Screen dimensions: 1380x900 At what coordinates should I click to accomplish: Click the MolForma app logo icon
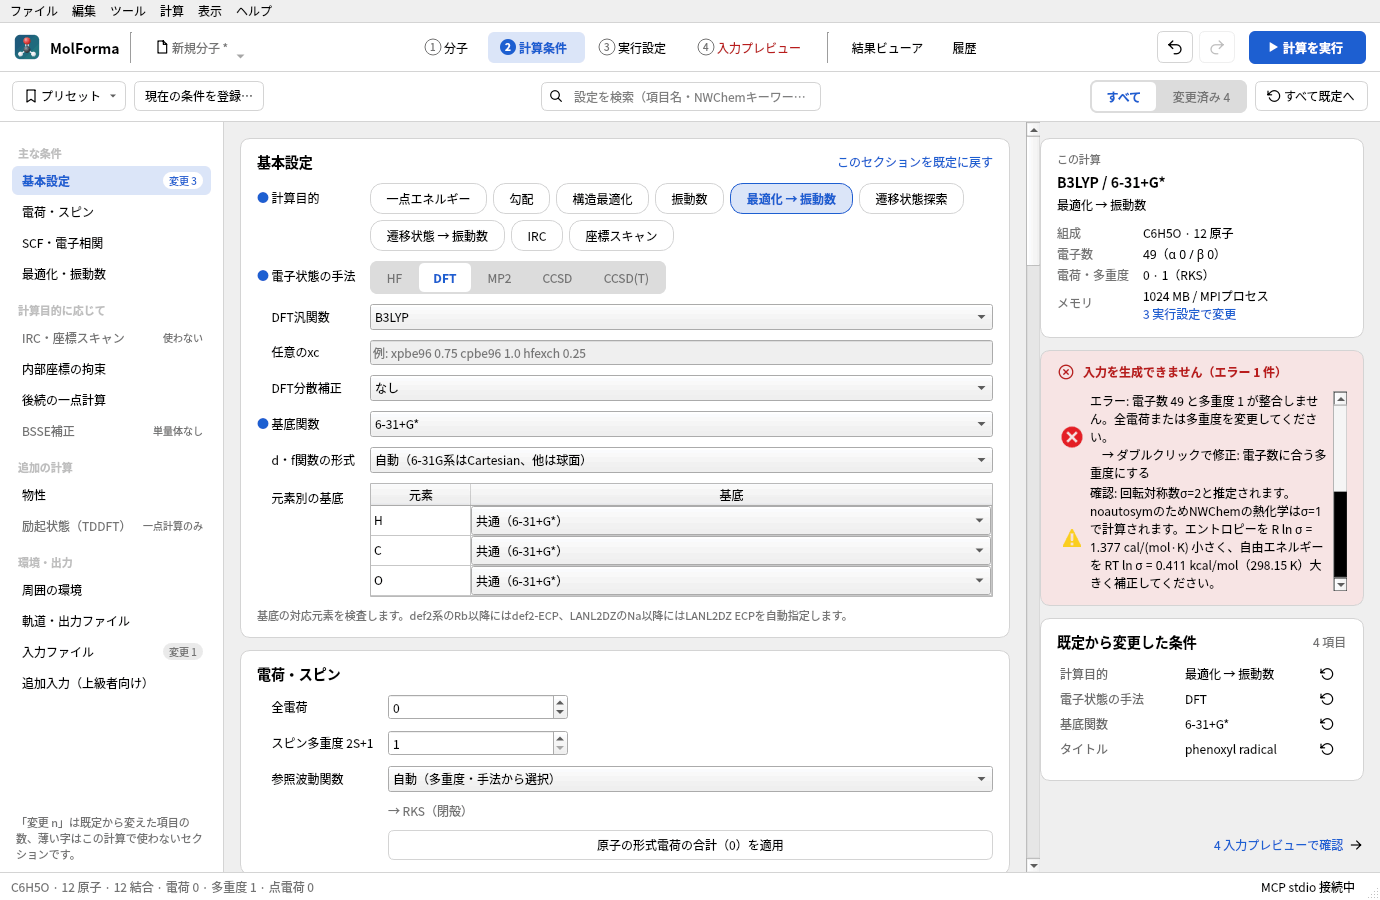27,47
